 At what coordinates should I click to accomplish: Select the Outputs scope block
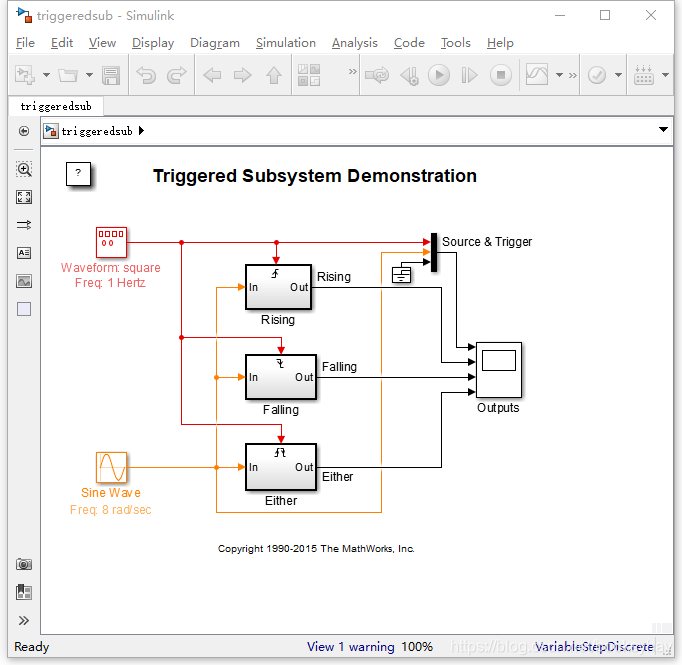pyautogui.click(x=499, y=370)
